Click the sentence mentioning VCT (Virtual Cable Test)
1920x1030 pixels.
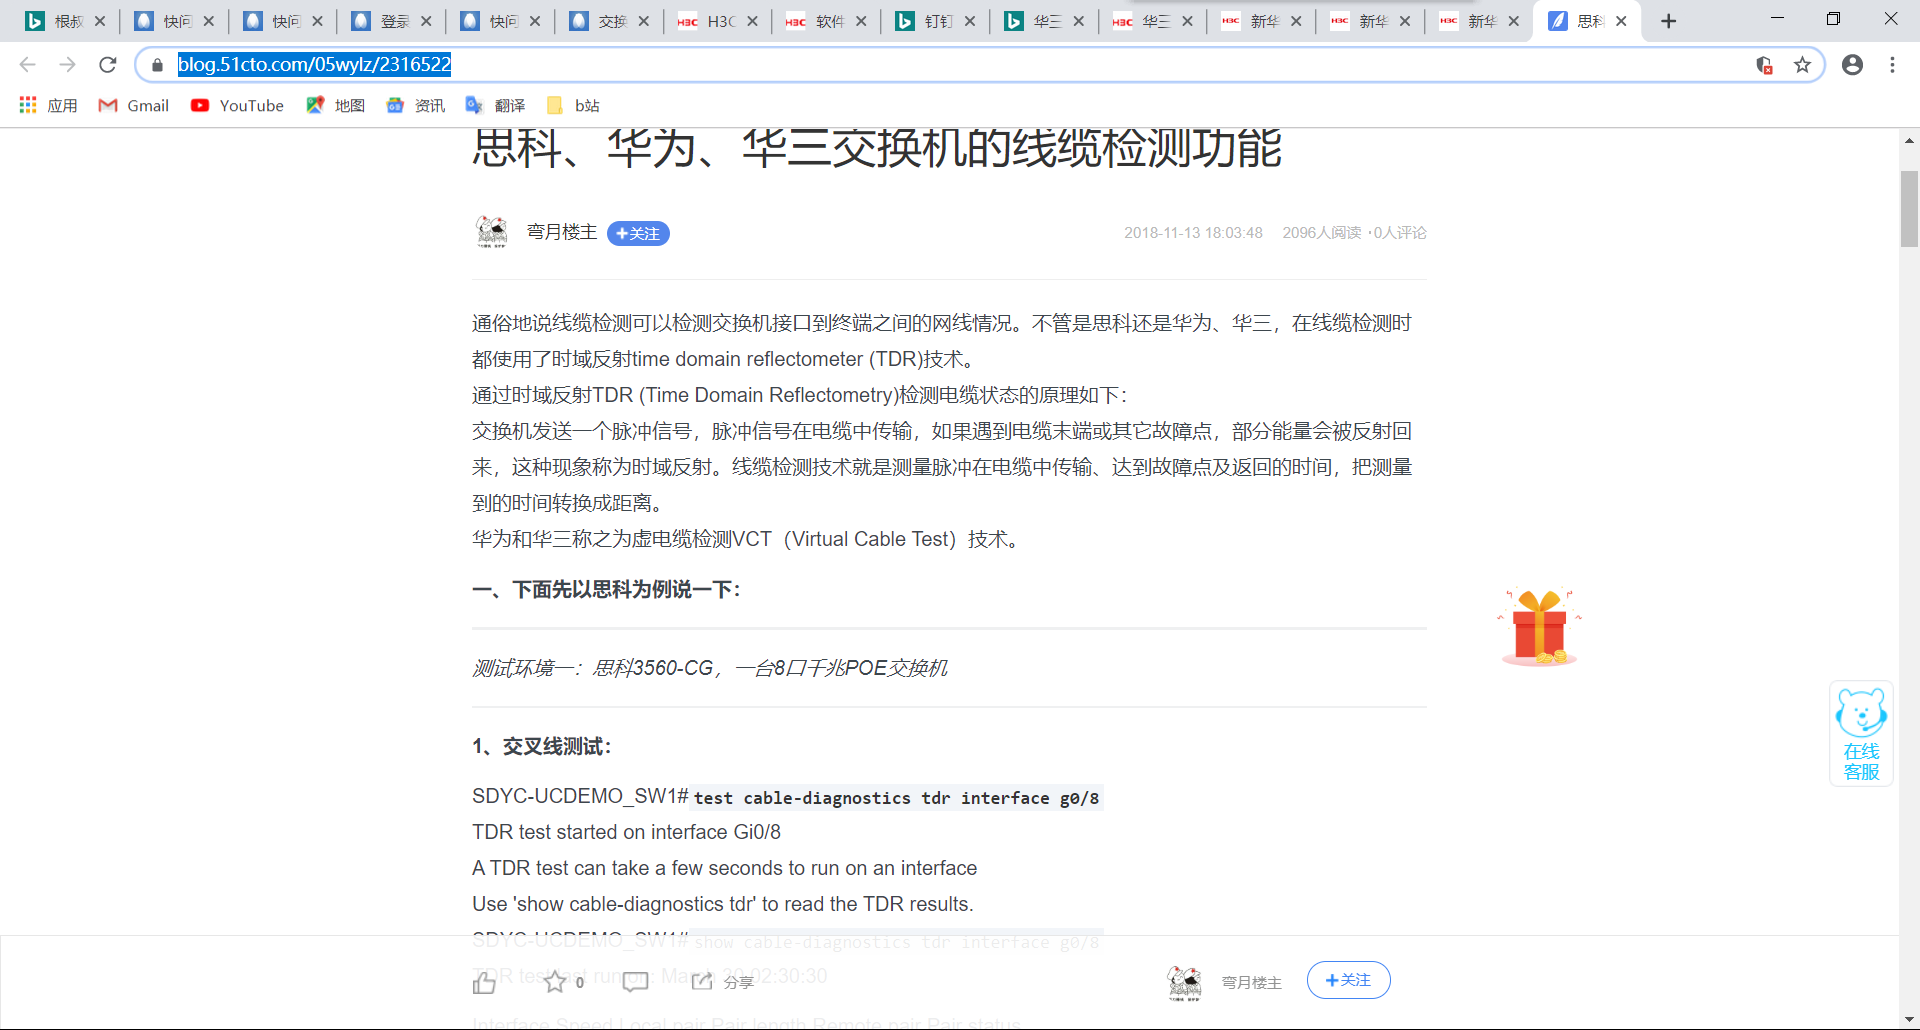(749, 540)
